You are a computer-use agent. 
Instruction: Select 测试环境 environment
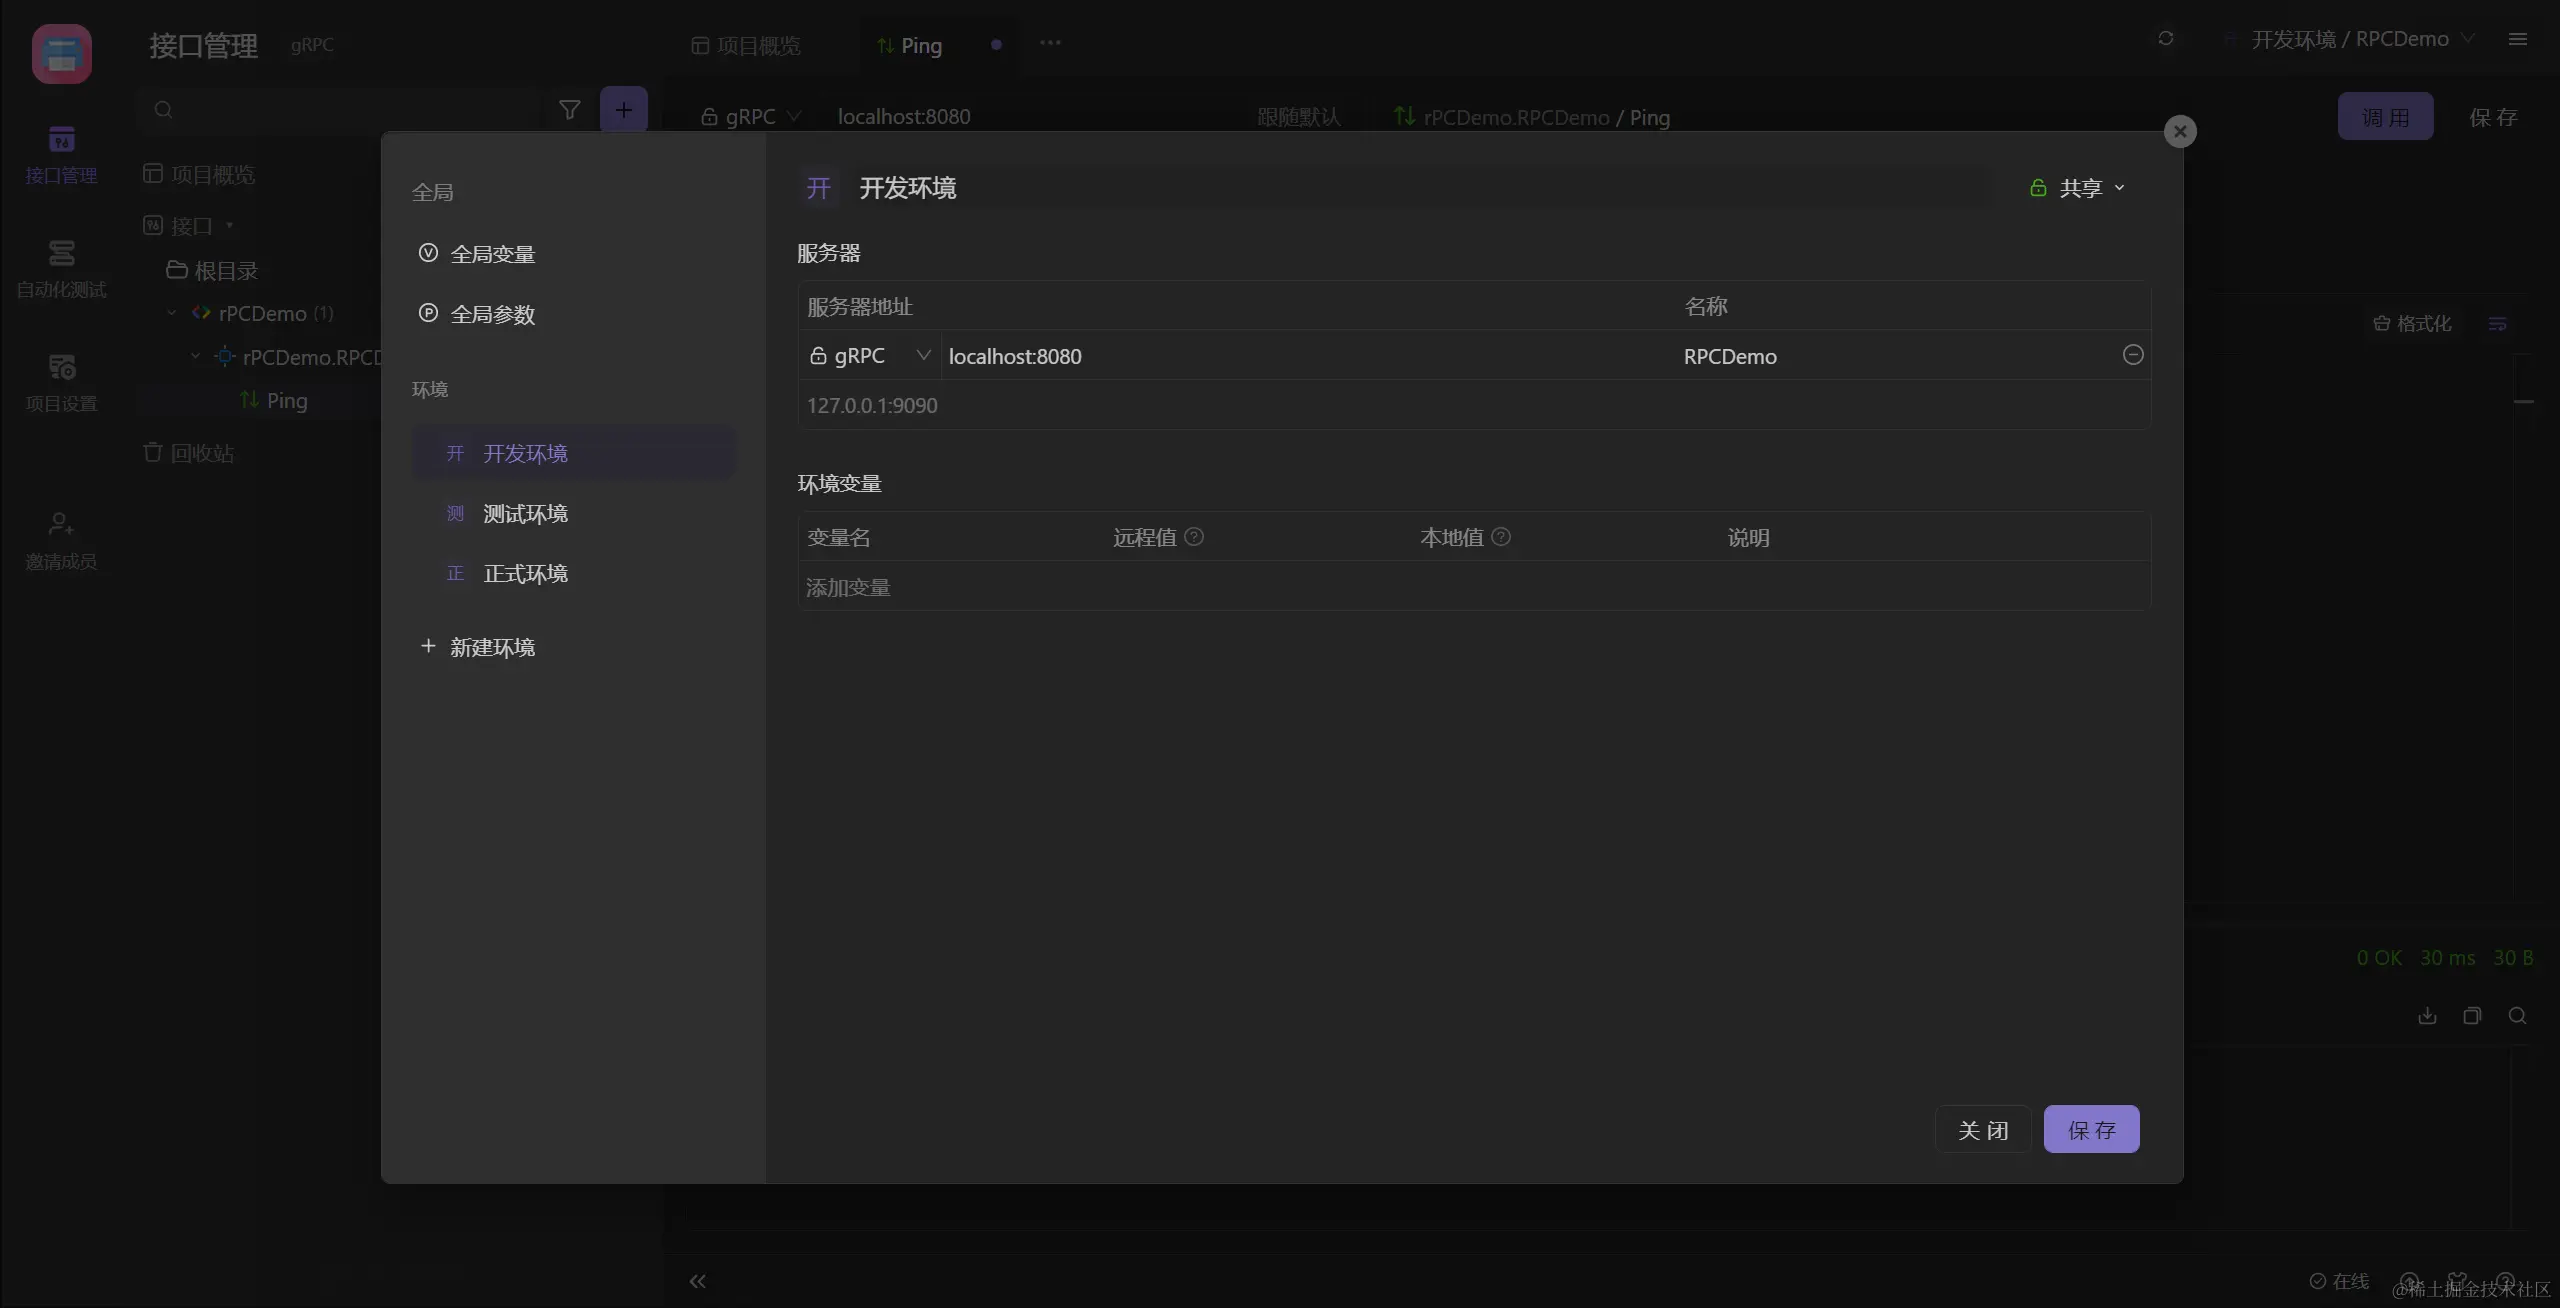[525, 514]
